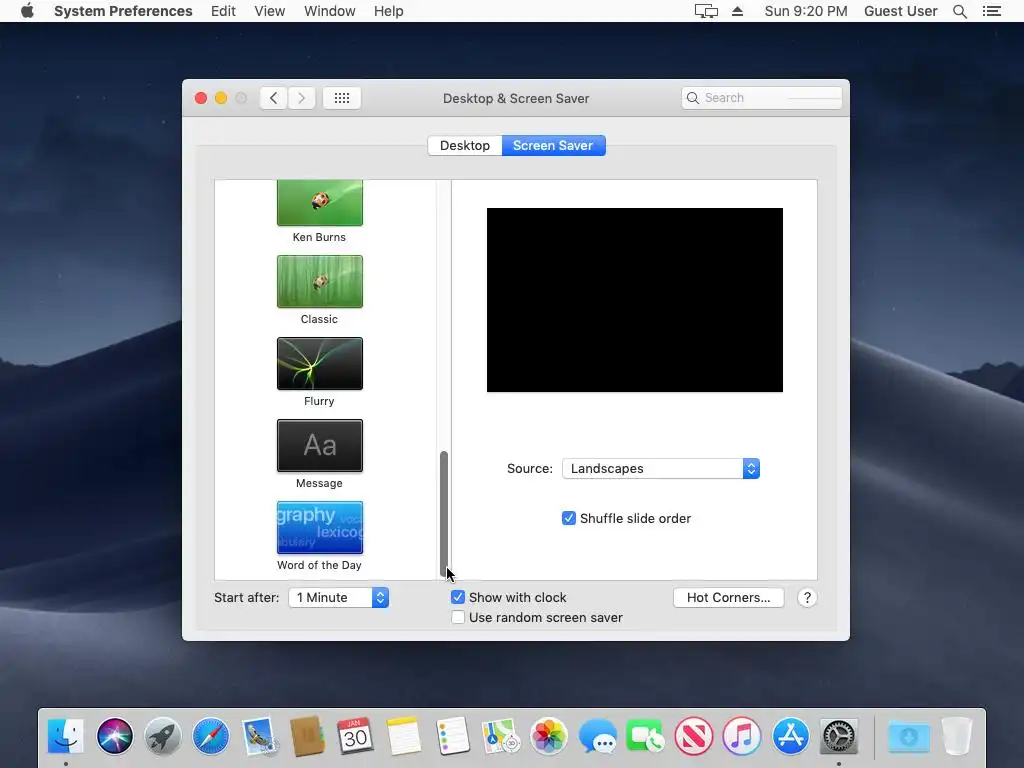Open Downloads folder in Dock

[908, 736]
